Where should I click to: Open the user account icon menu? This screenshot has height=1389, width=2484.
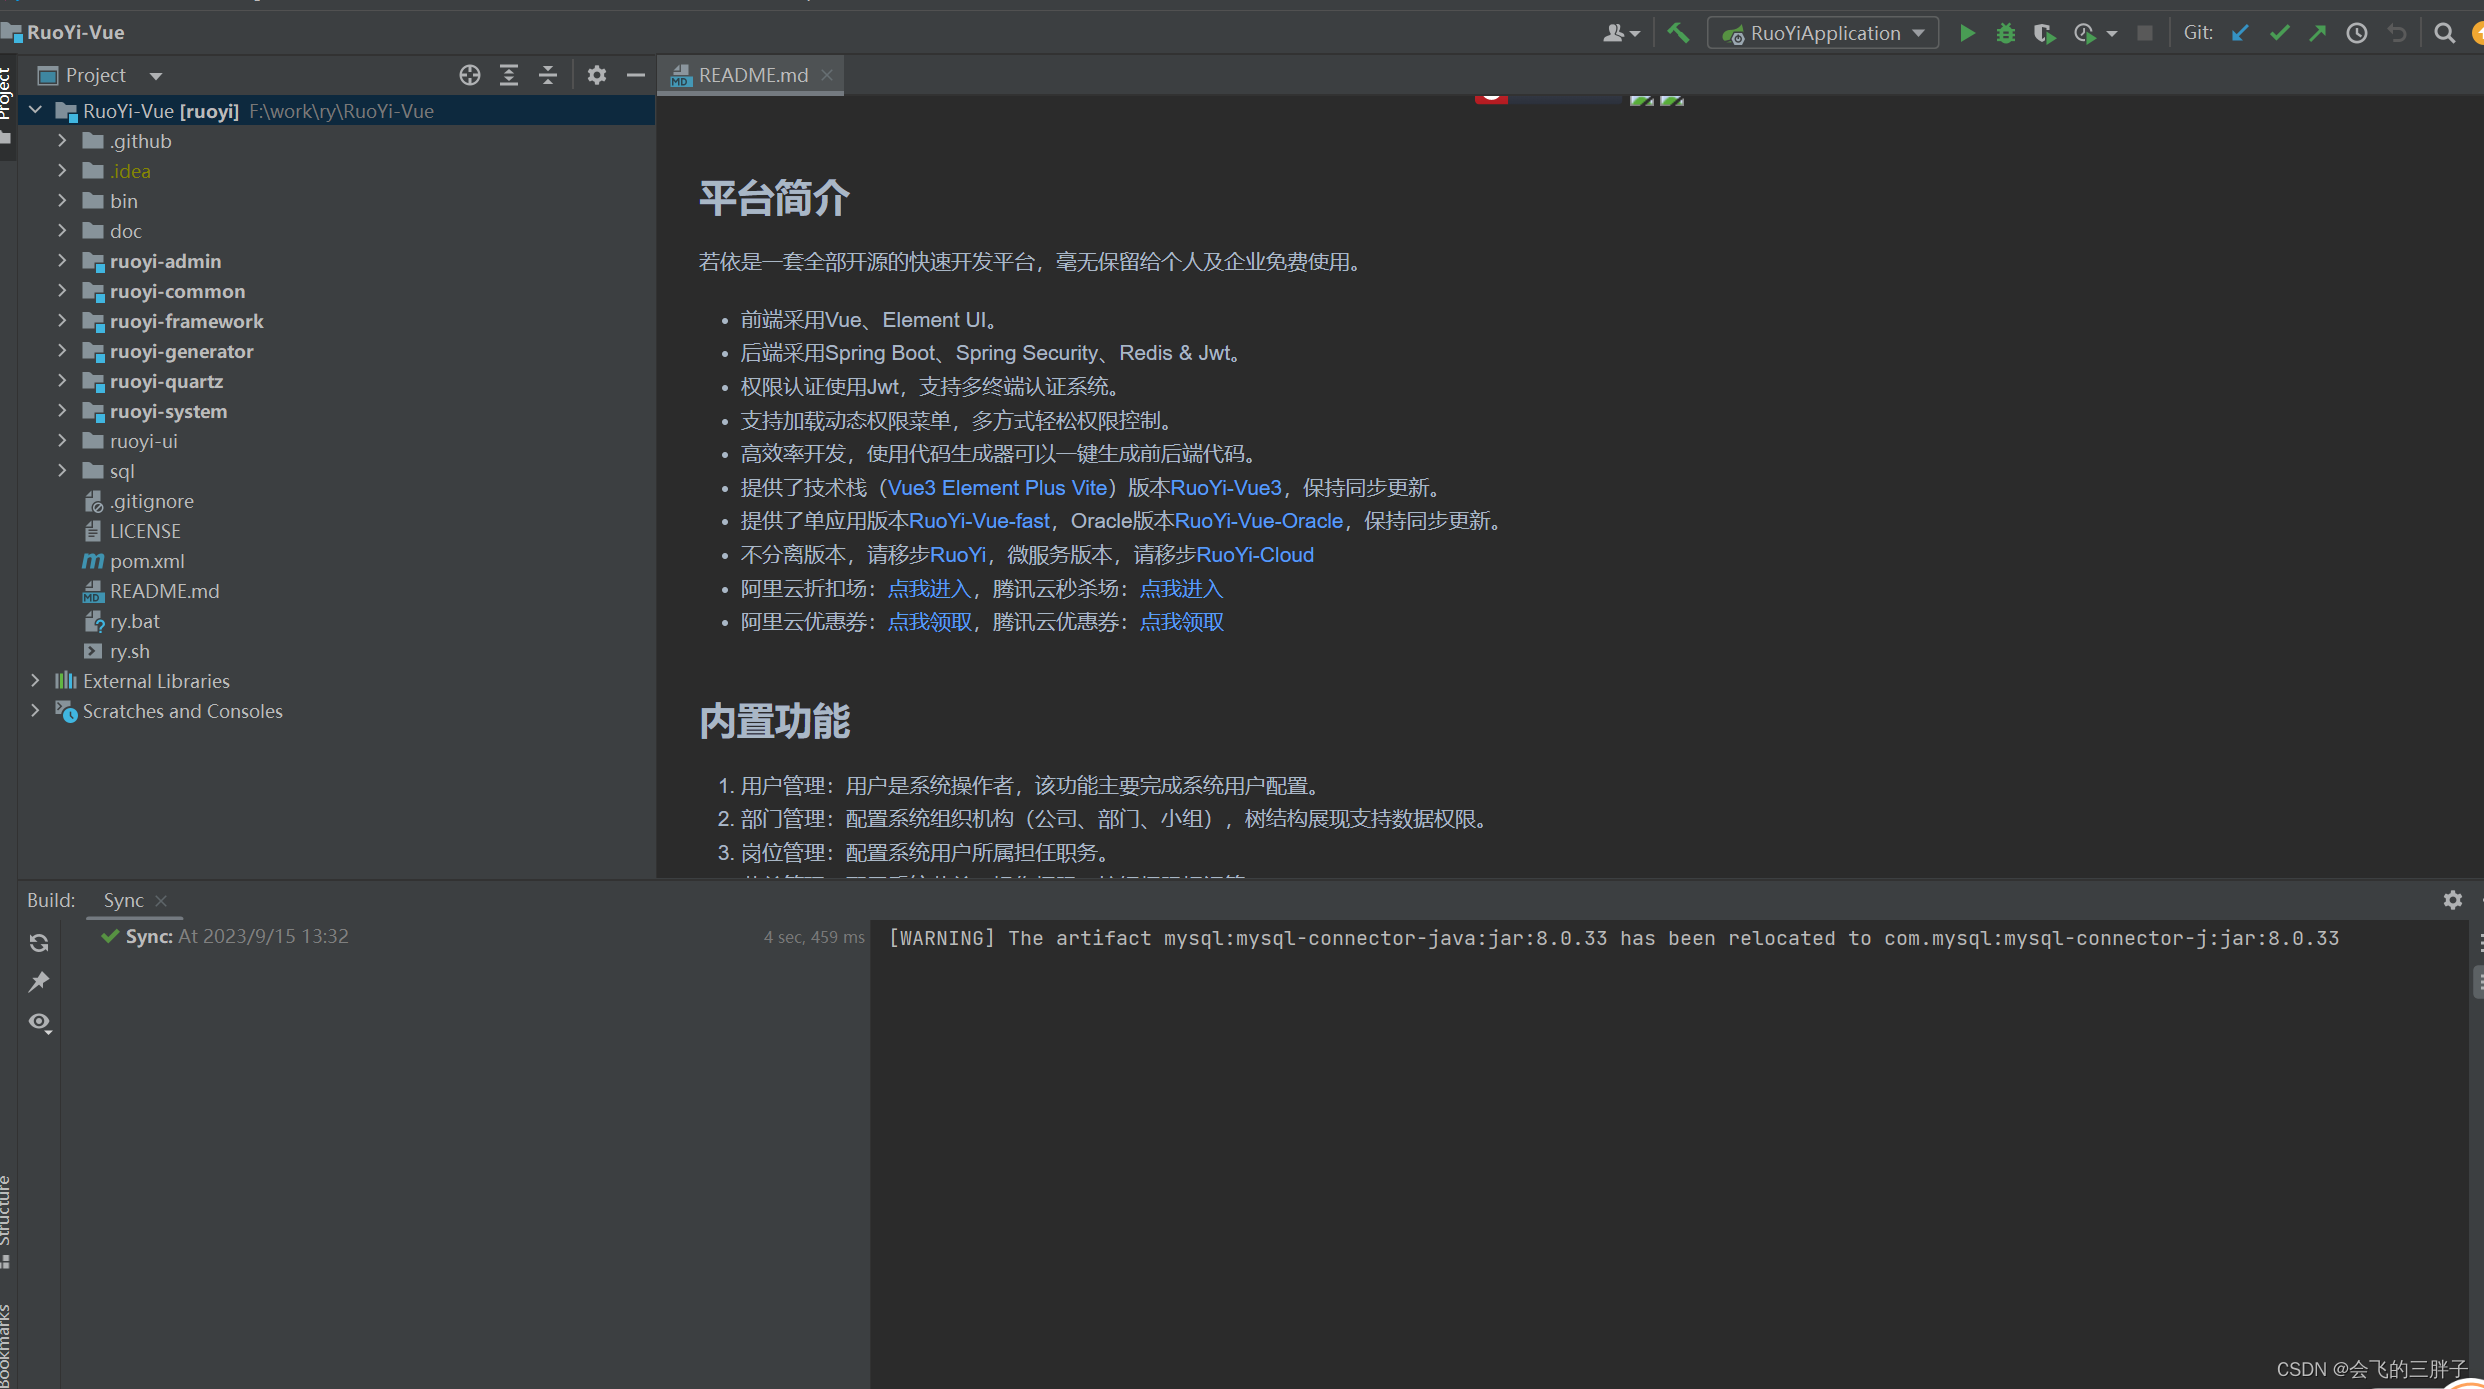coord(1621,33)
